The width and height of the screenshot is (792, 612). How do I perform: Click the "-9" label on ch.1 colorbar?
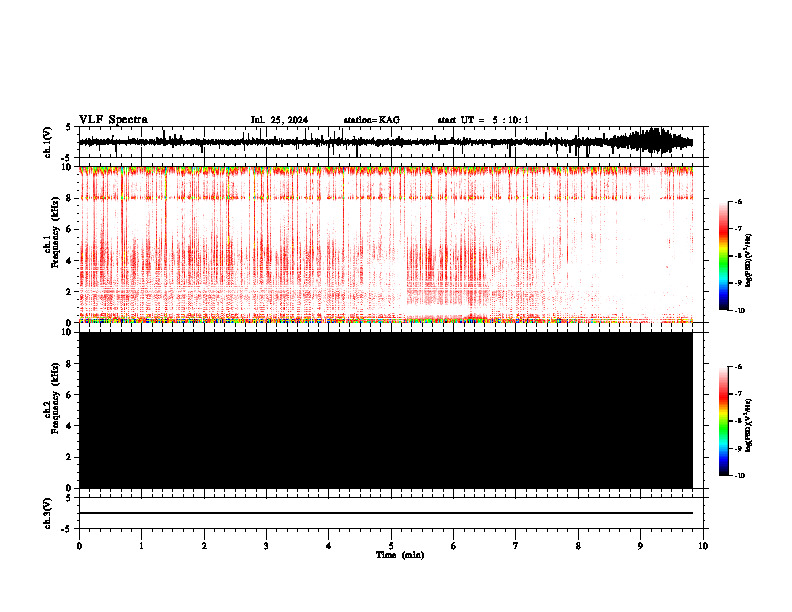[x=738, y=283]
